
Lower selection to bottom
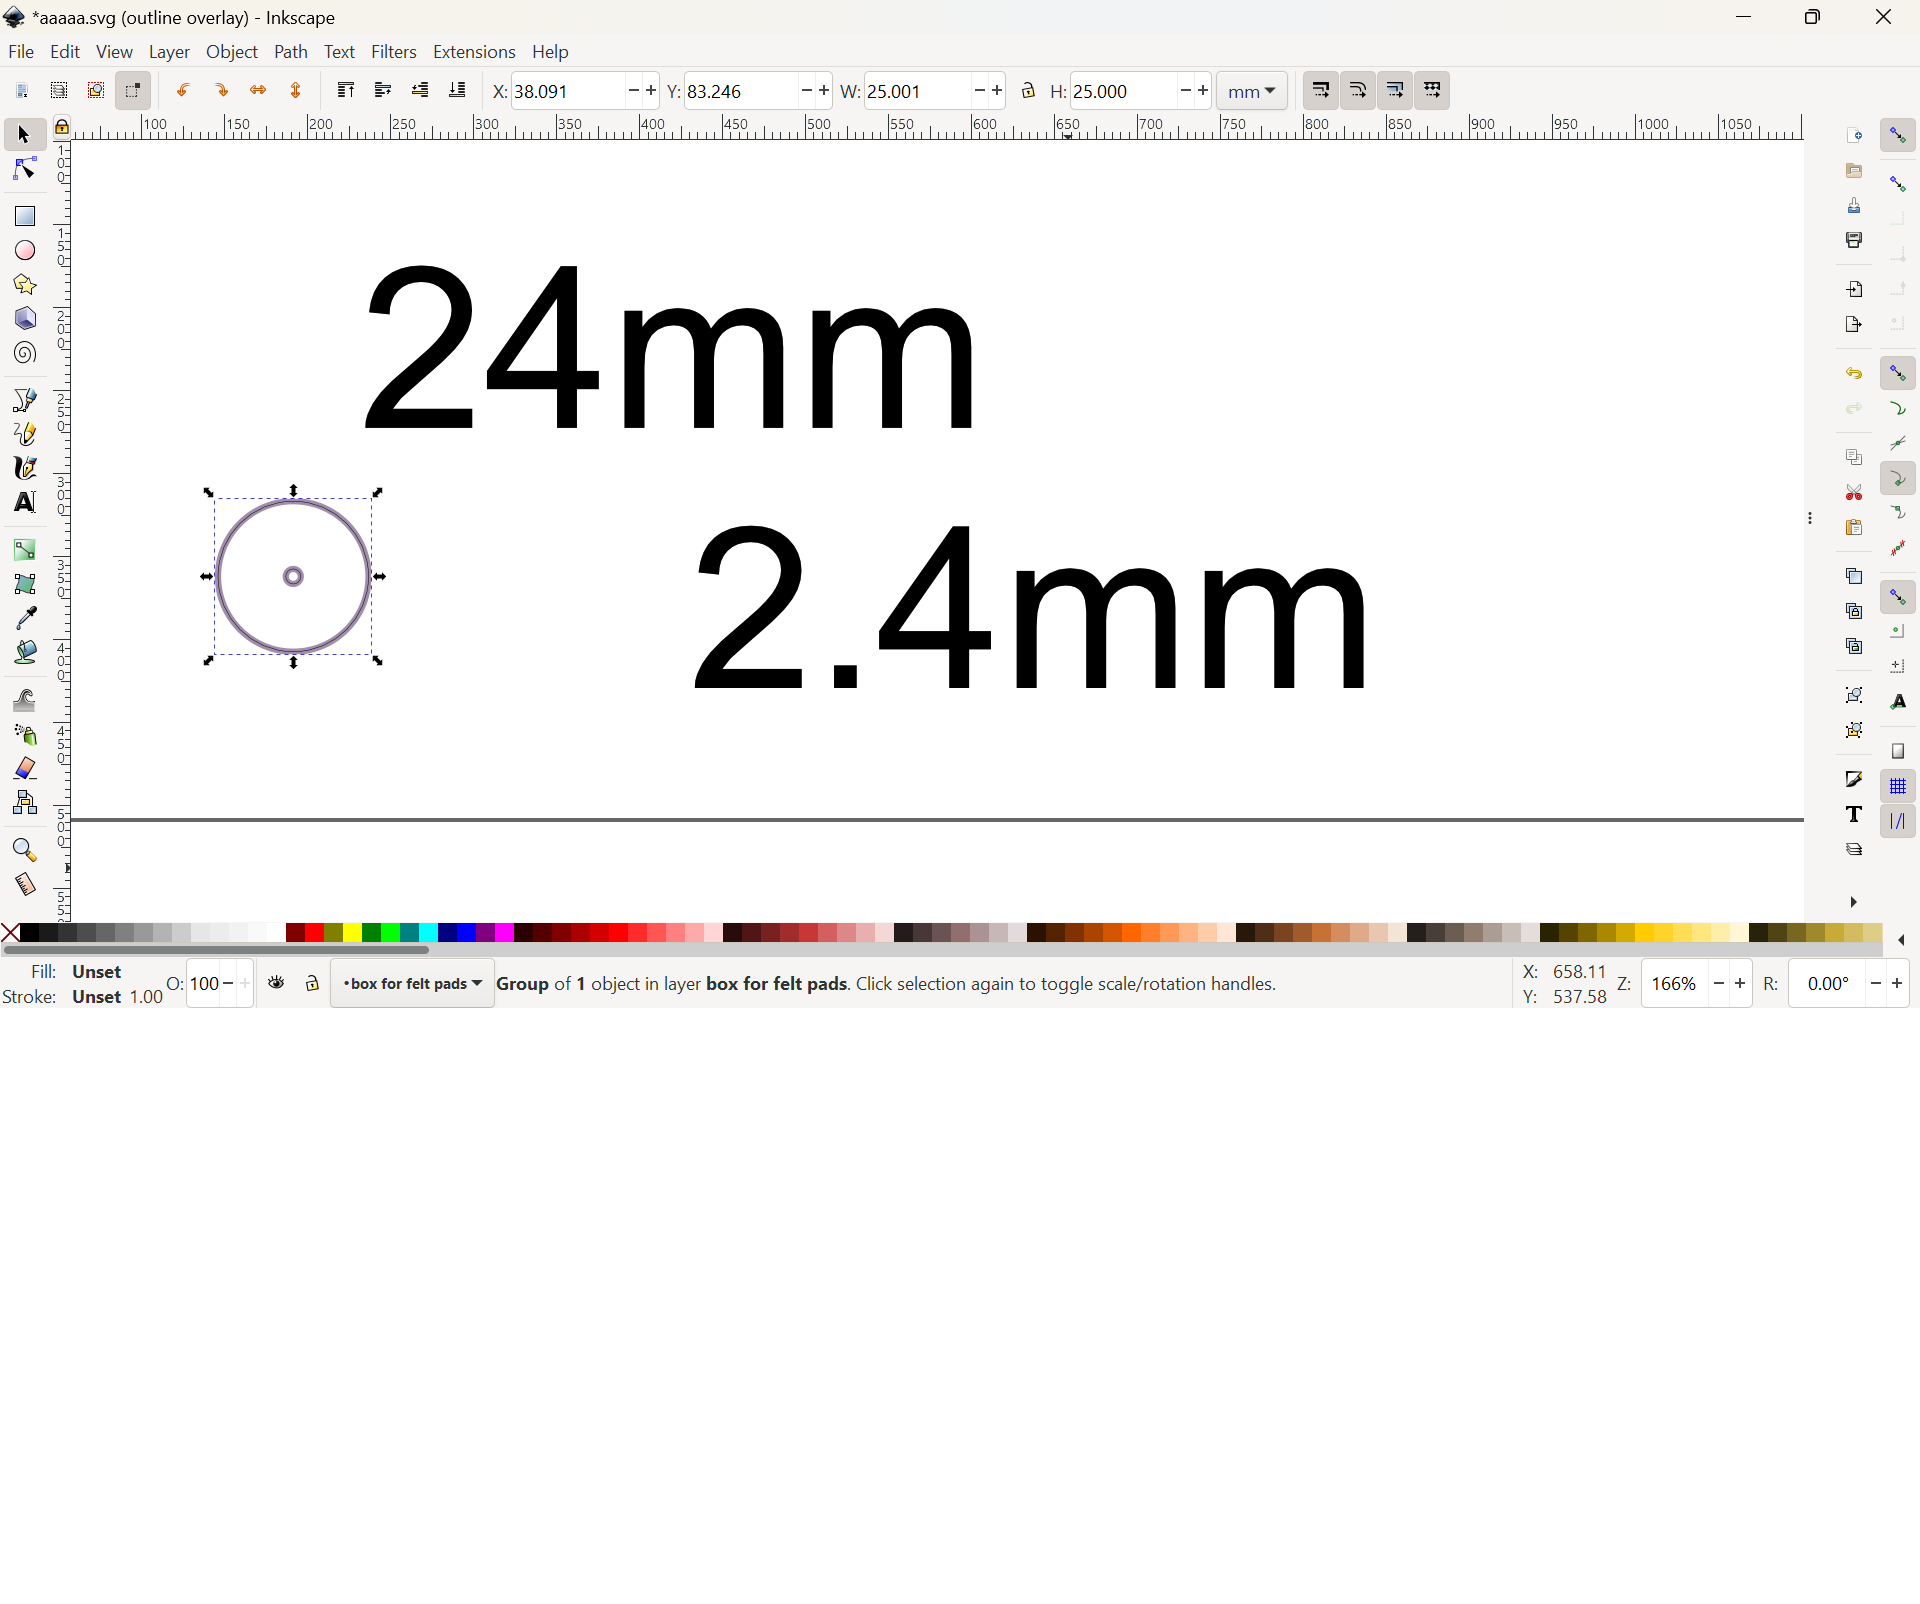(x=457, y=91)
